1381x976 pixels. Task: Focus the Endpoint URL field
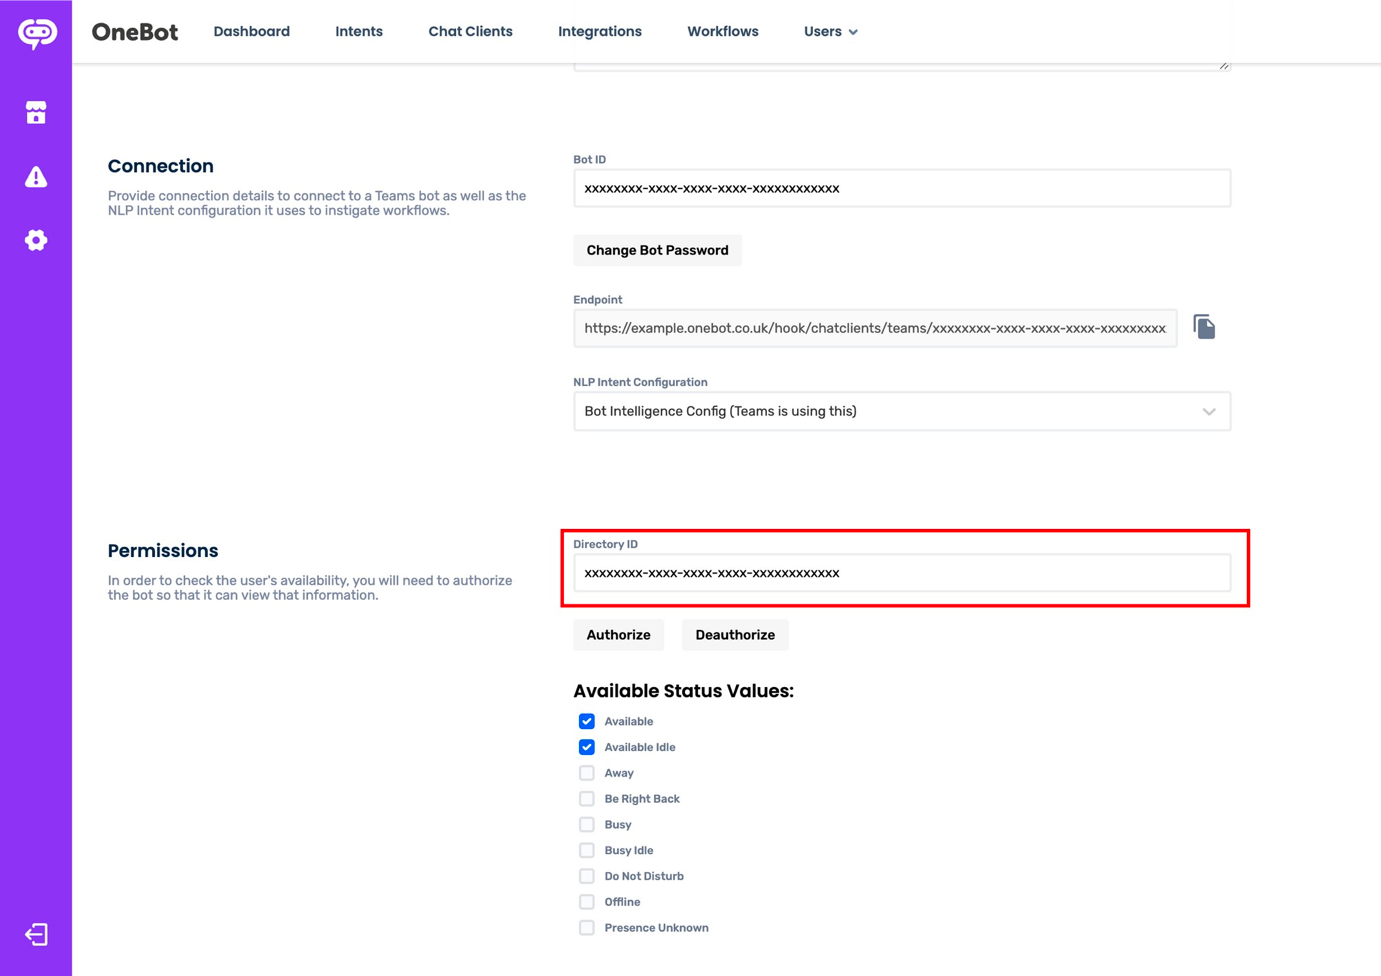click(875, 328)
